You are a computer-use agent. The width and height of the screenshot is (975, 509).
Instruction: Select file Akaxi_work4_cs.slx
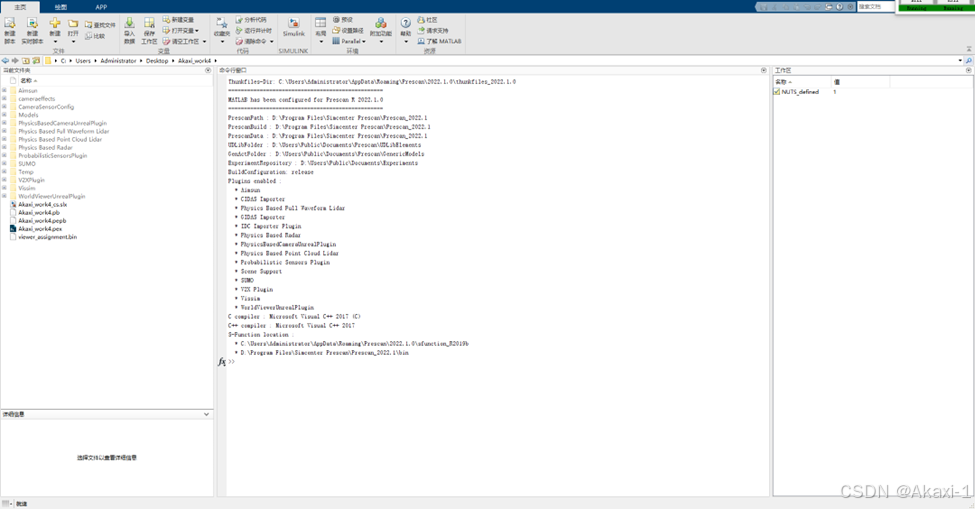pos(42,204)
